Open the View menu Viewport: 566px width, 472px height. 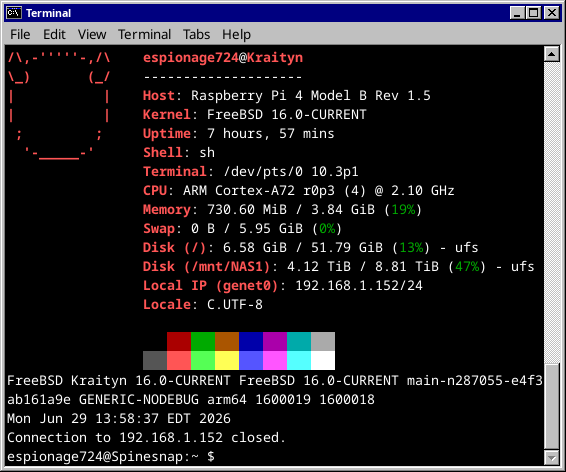pyautogui.click(x=92, y=35)
